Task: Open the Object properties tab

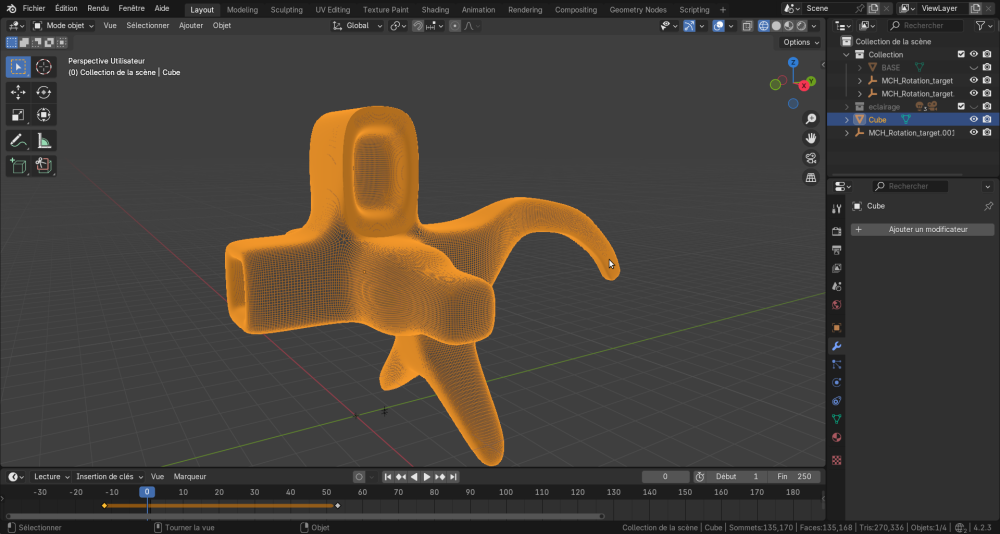Action: 837,327
